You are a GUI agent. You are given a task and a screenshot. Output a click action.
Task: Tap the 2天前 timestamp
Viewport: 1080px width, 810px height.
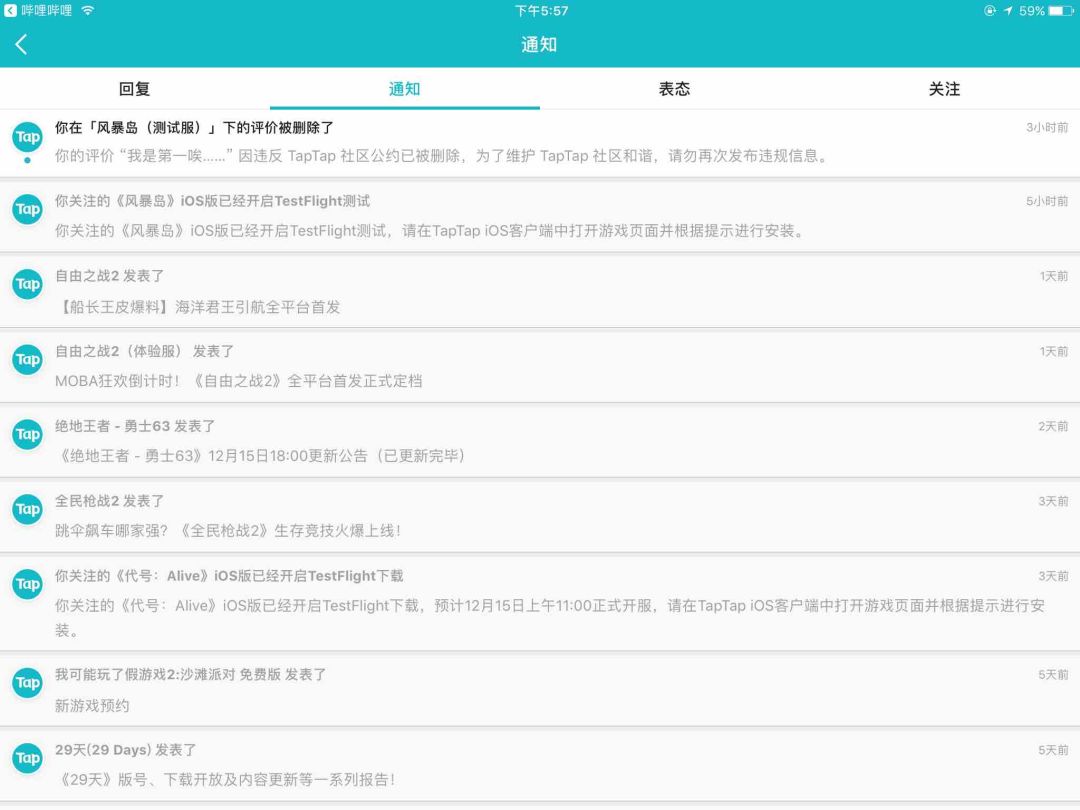pos(1053,426)
